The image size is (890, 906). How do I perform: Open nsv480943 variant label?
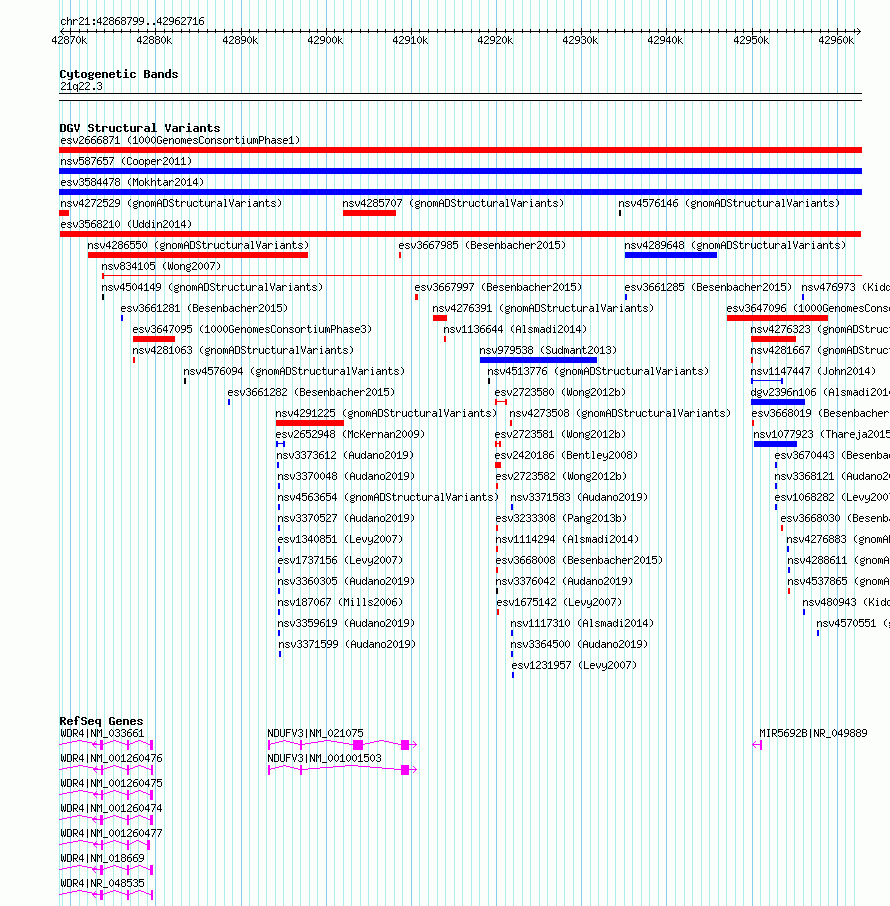pos(846,602)
